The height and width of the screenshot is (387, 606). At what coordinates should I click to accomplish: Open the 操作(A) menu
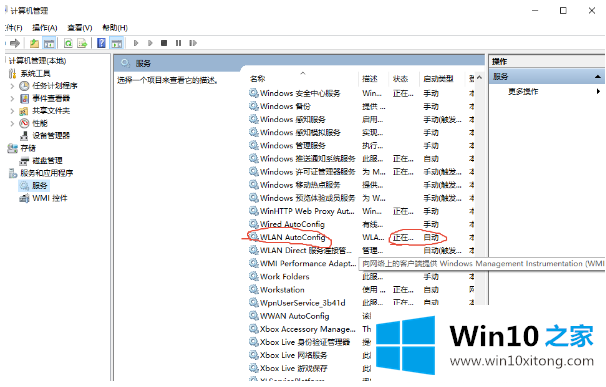tap(45, 27)
